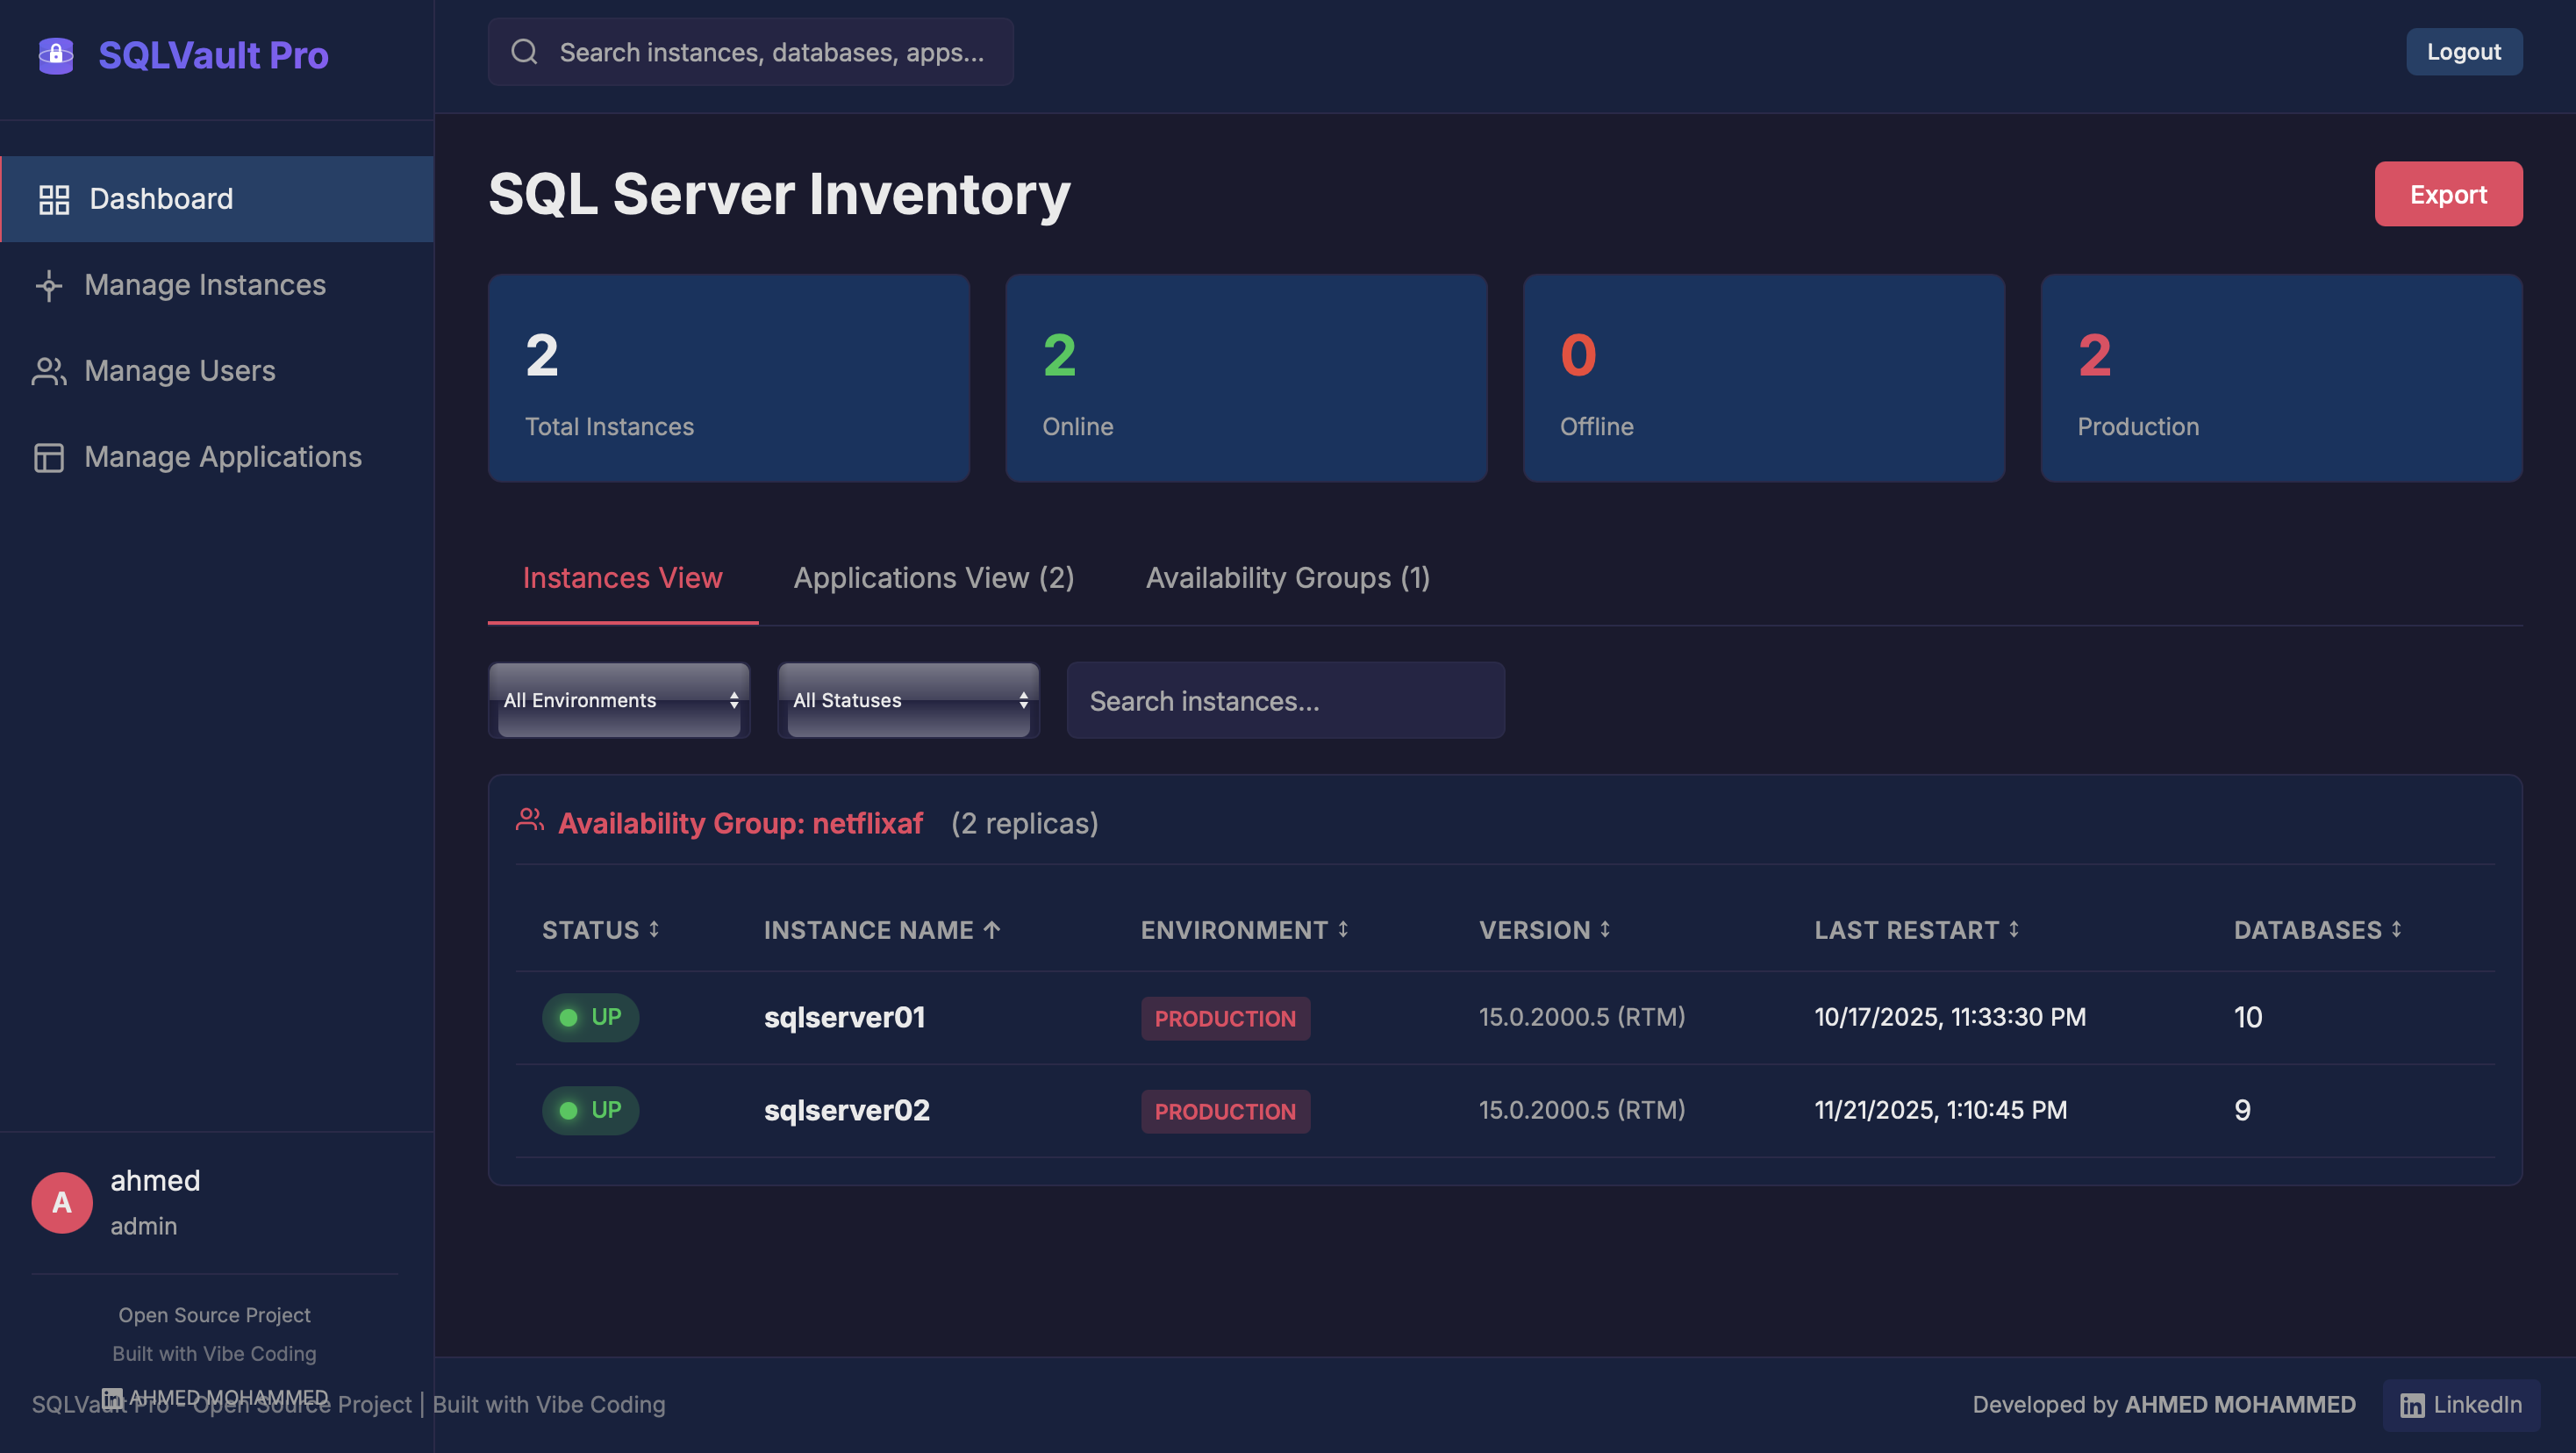Click the ahmed user avatar
The height and width of the screenshot is (1453, 2576).
[62, 1202]
